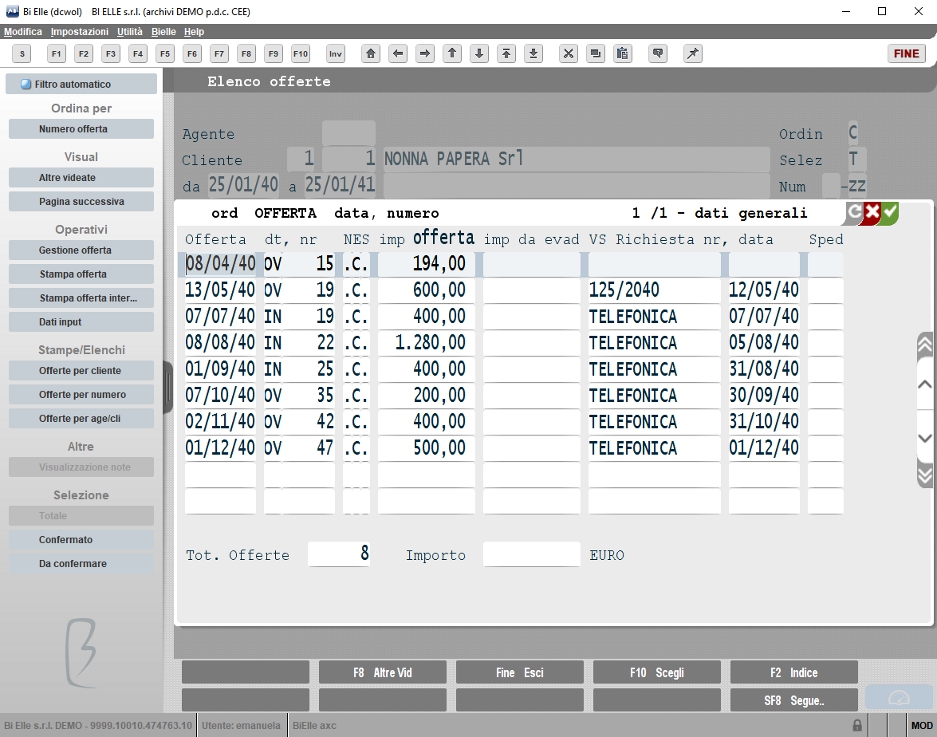
Task: Open the Help menu
Action: (x=194, y=32)
